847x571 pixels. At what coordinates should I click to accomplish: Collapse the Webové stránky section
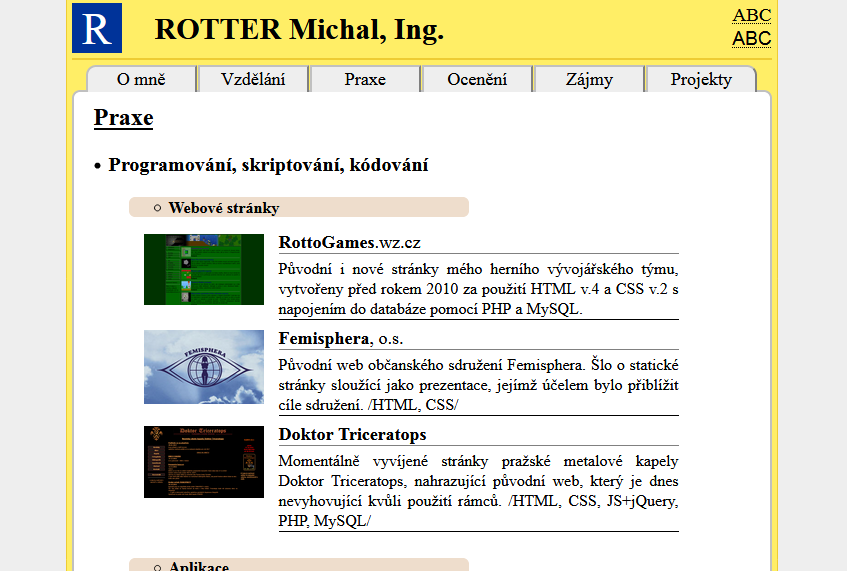[223, 208]
